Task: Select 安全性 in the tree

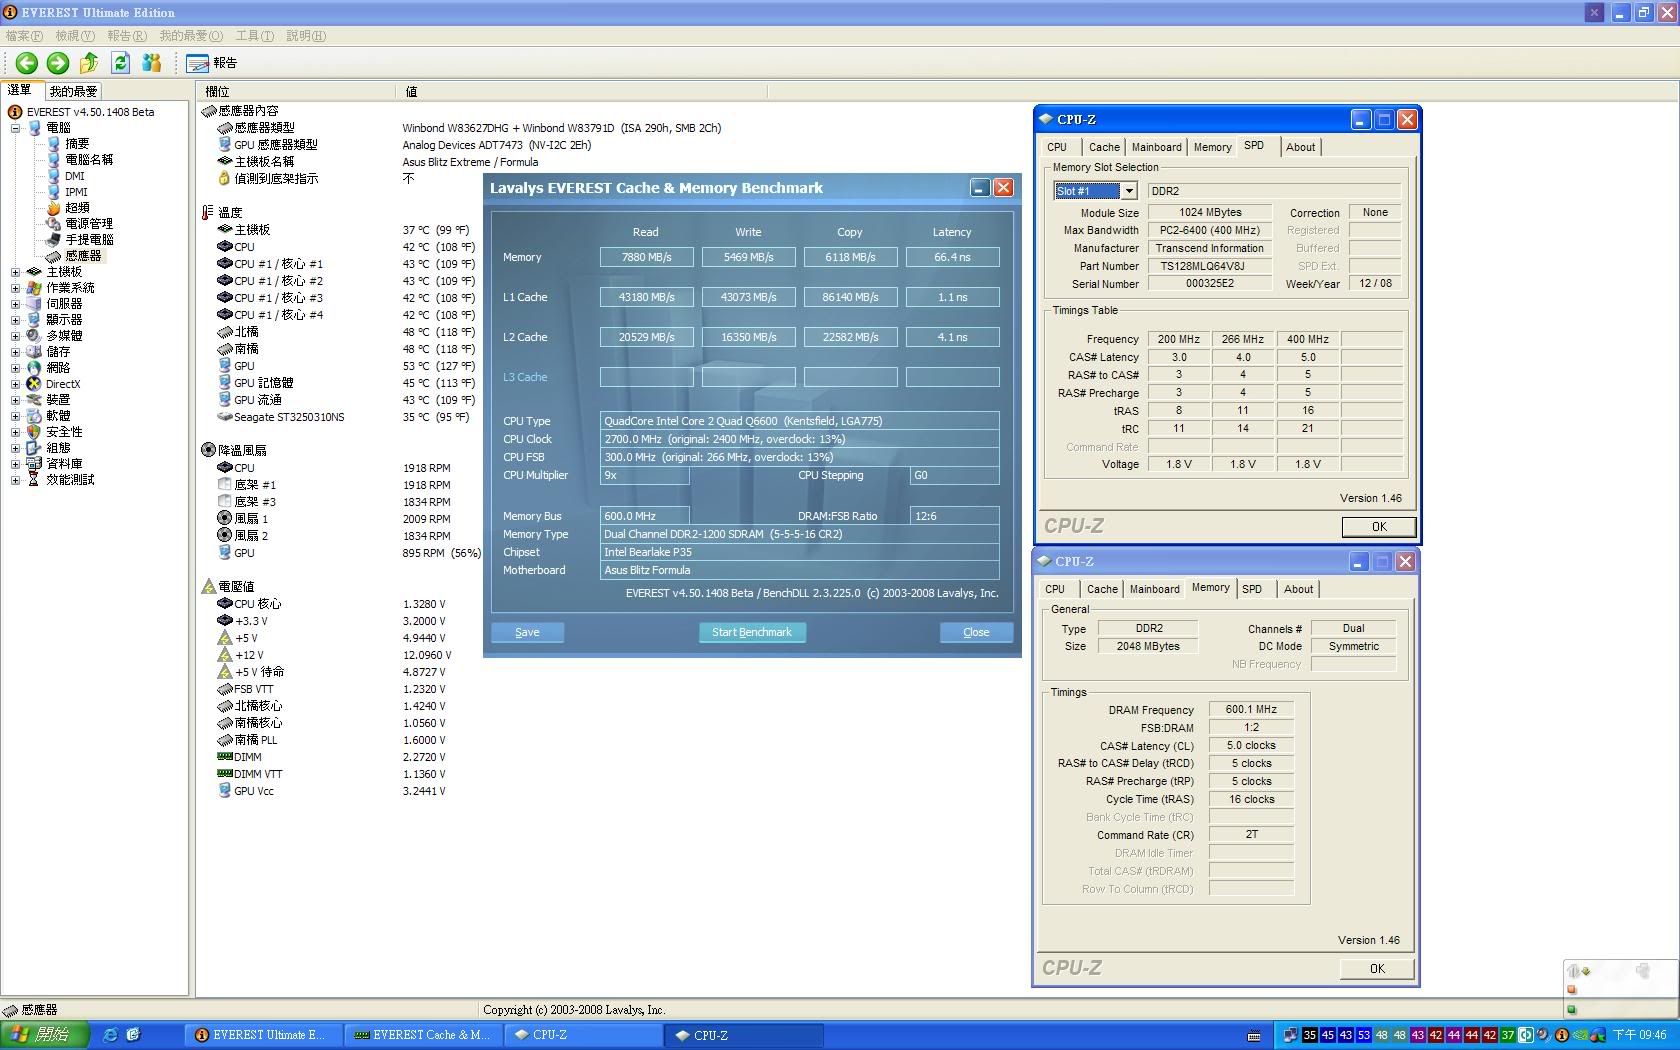Action: point(64,432)
